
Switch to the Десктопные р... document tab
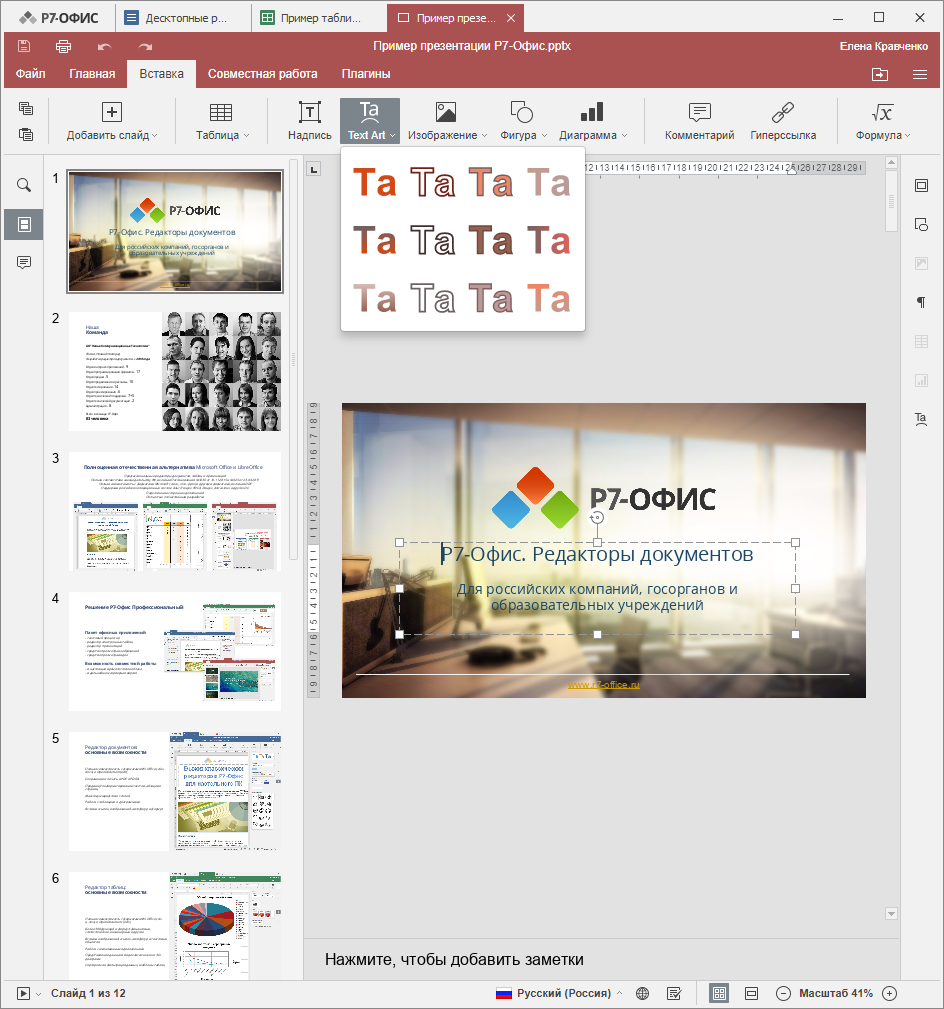183,18
